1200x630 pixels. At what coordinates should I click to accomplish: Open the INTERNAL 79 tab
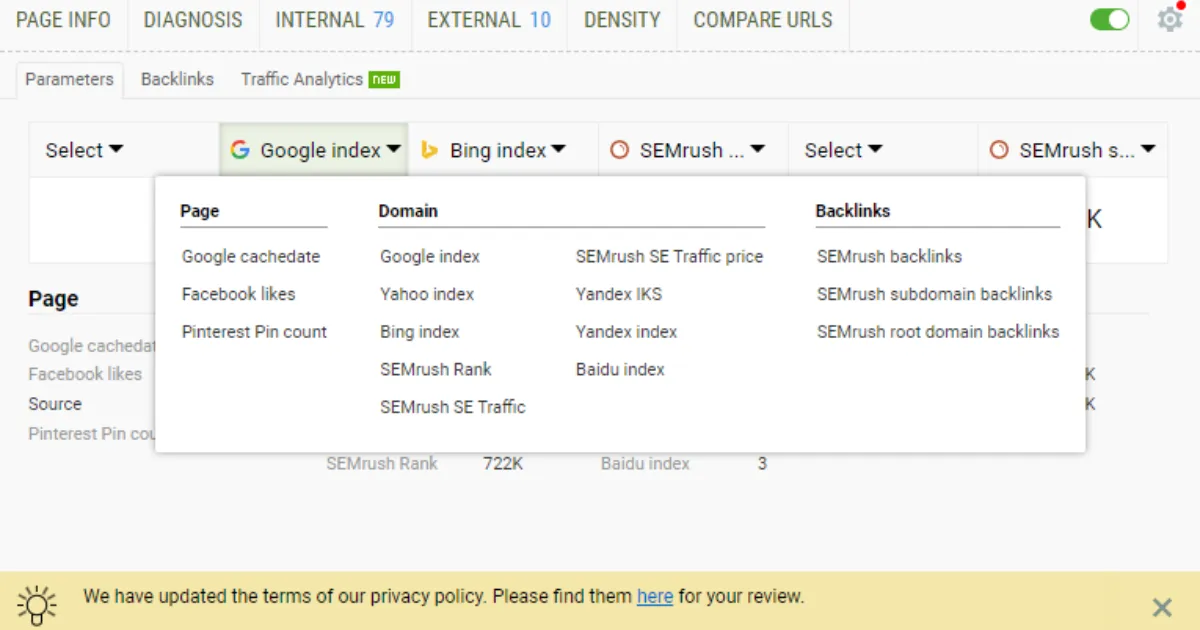tap(335, 20)
